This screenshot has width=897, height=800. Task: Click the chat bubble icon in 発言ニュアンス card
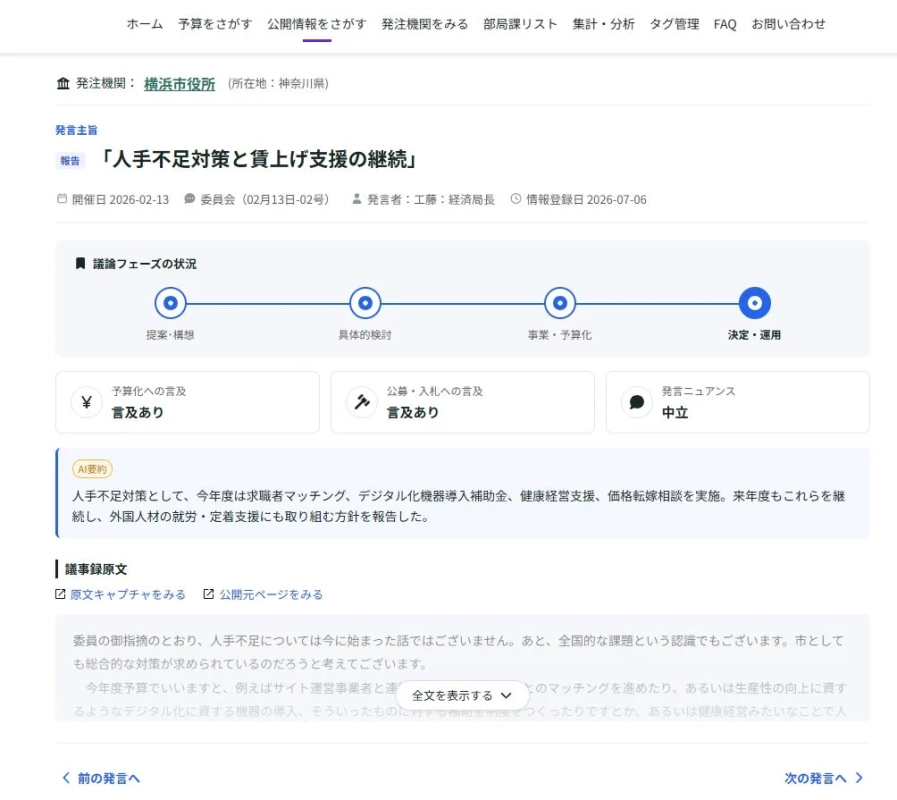637,402
